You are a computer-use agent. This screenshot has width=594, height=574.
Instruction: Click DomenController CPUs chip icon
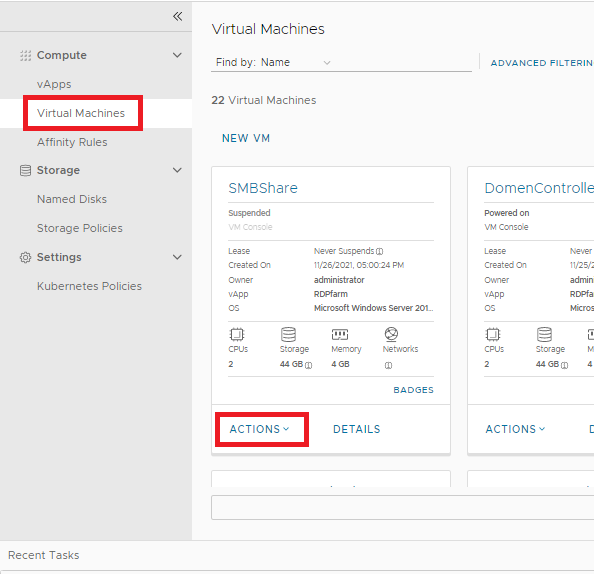coord(493,335)
